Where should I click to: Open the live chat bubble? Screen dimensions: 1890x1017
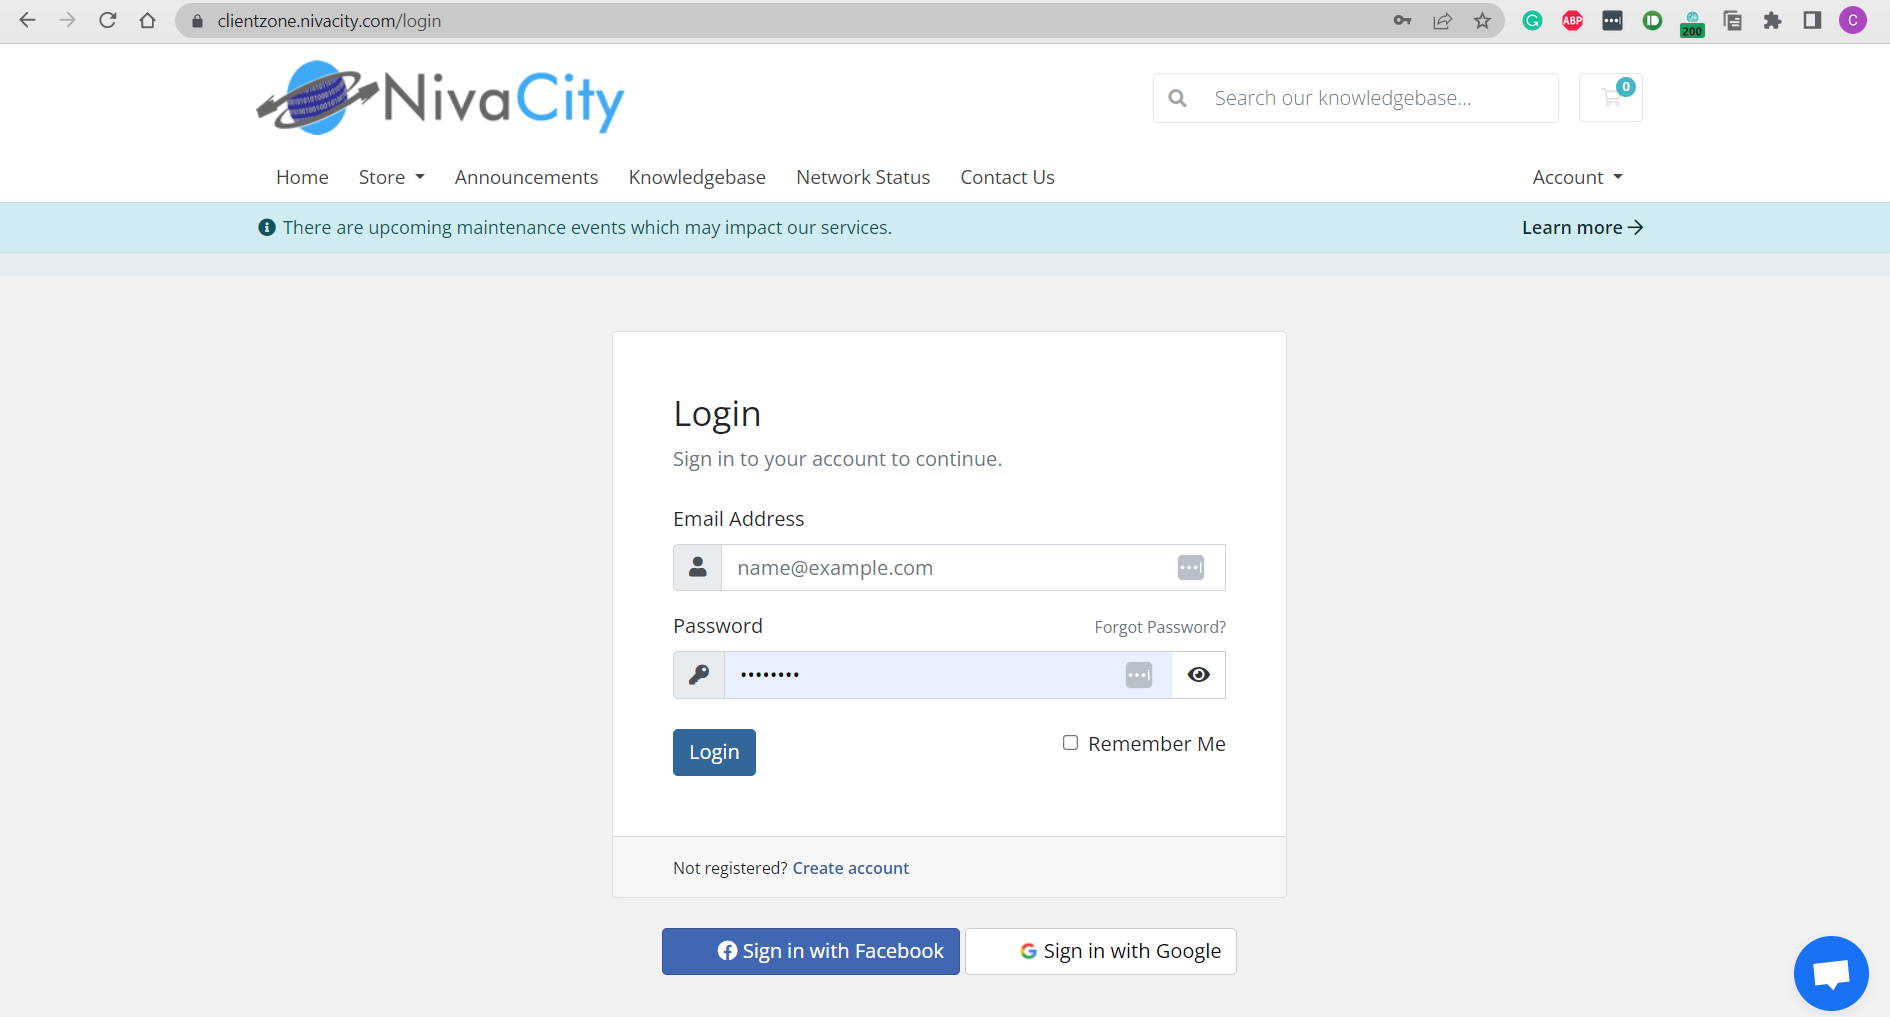tap(1831, 972)
